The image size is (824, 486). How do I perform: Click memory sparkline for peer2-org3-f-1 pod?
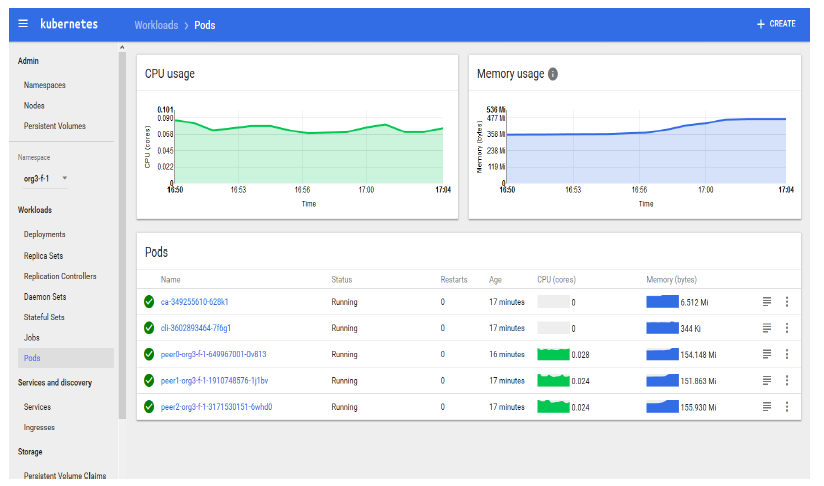pyautogui.click(x=662, y=407)
